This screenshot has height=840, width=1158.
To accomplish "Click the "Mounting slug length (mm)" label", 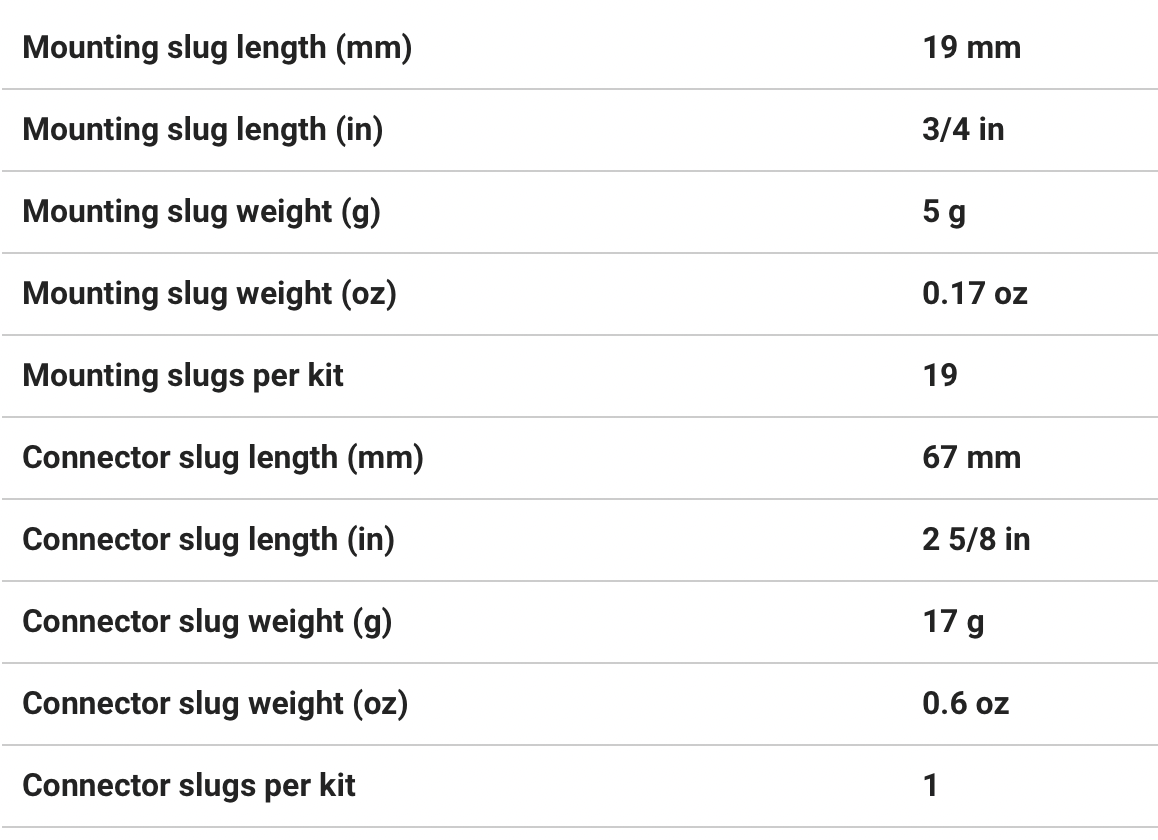I will coord(217,48).
